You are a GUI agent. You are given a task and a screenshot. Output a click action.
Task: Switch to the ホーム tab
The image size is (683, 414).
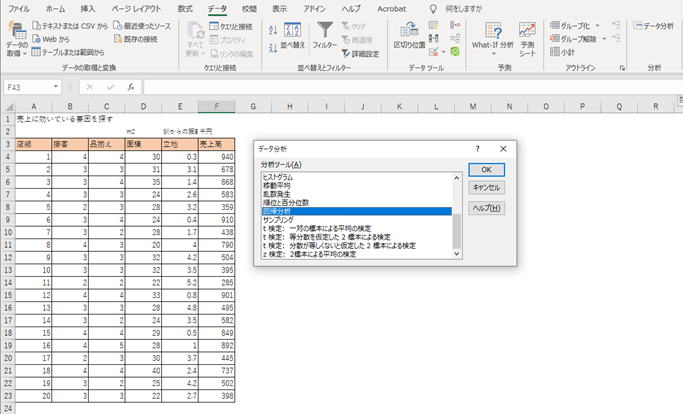[x=55, y=9]
